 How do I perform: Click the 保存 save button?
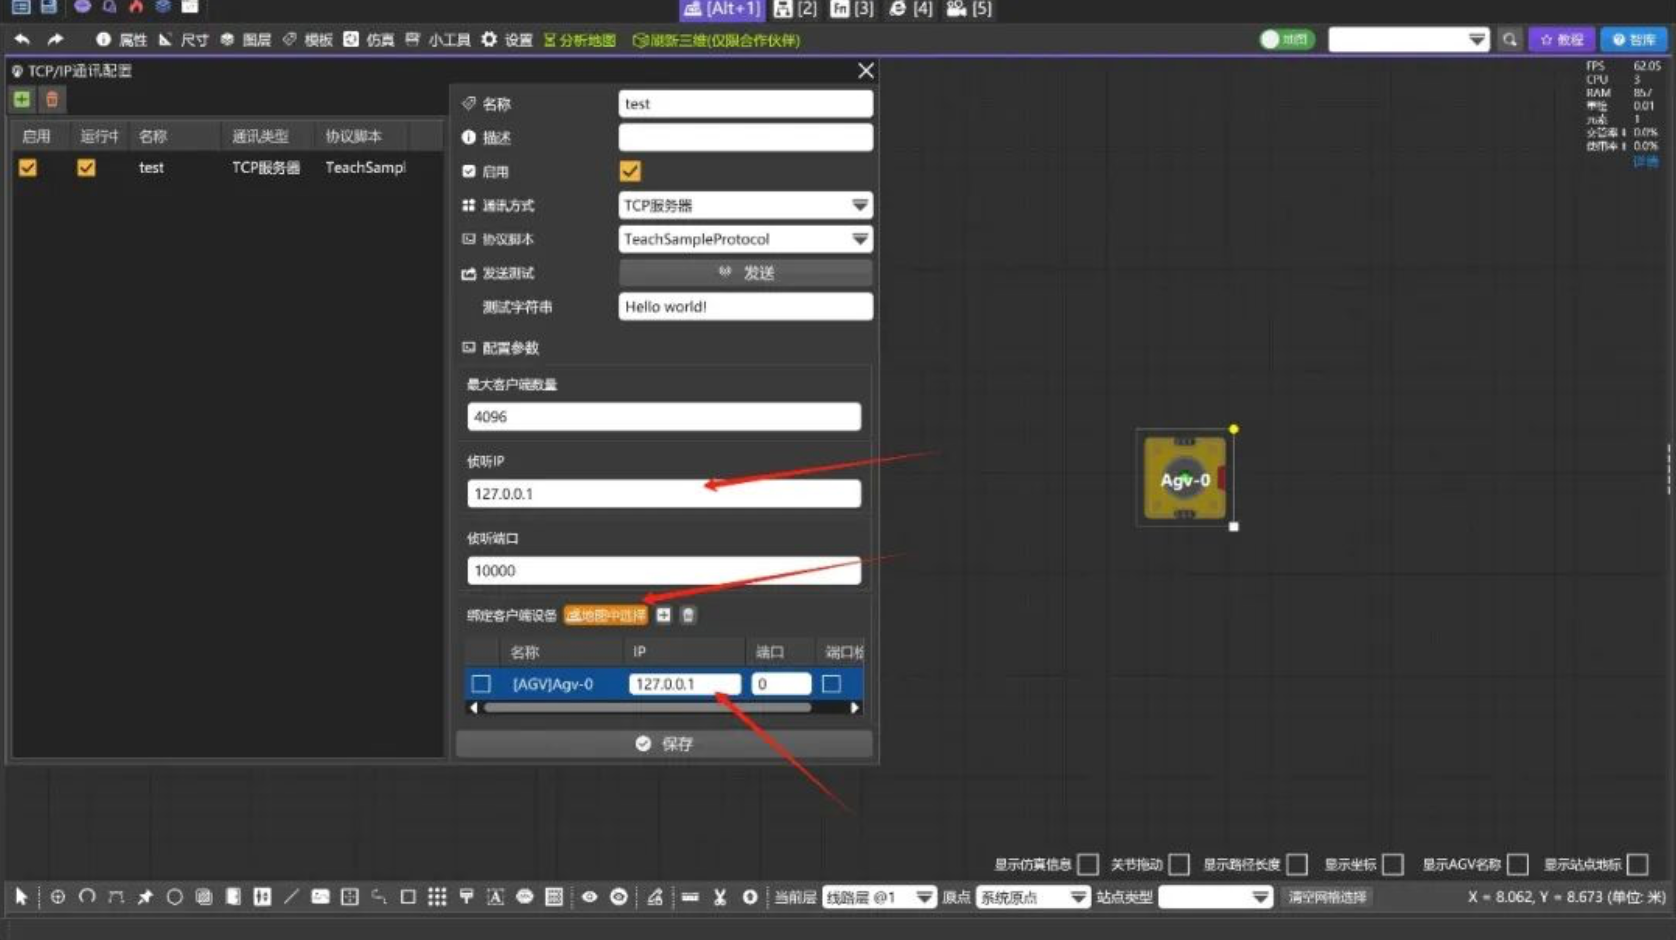tap(664, 743)
